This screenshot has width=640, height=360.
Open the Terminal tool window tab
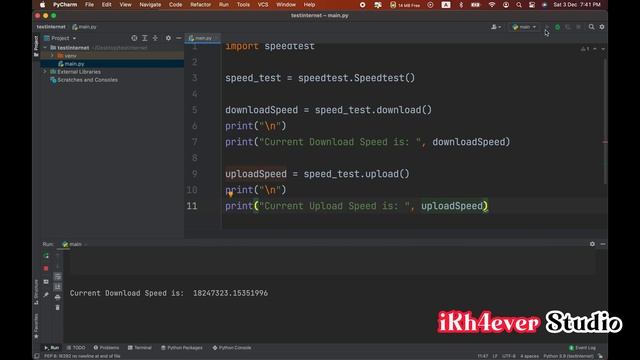pos(140,348)
